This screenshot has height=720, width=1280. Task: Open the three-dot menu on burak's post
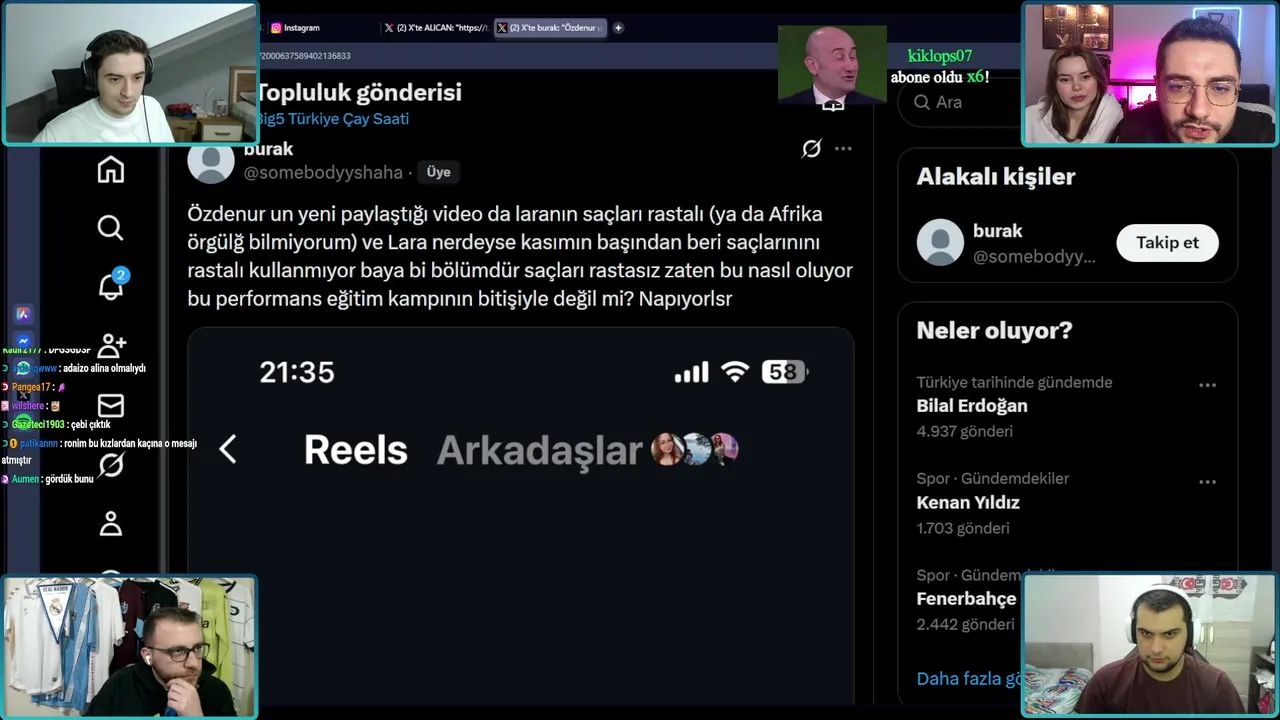coord(843,149)
